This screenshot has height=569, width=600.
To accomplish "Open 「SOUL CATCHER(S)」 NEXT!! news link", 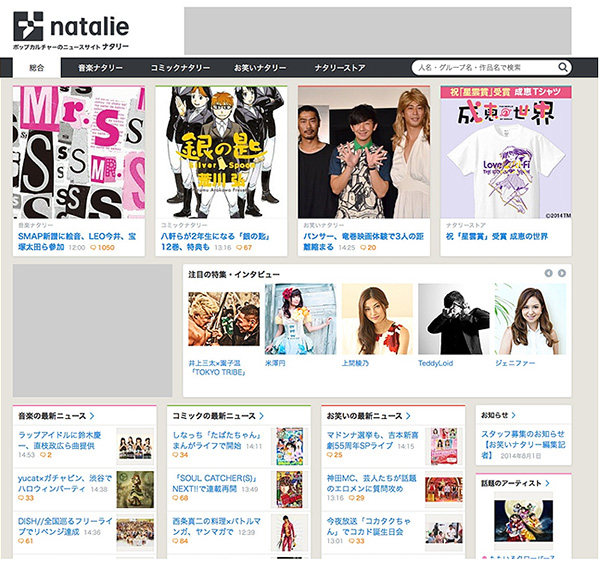I will coord(215,483).
